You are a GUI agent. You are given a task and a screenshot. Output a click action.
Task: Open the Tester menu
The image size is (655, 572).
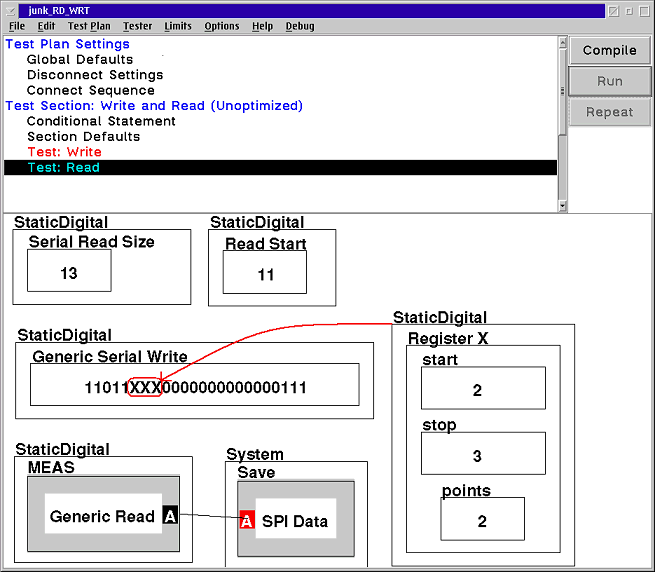pos(137,26)
